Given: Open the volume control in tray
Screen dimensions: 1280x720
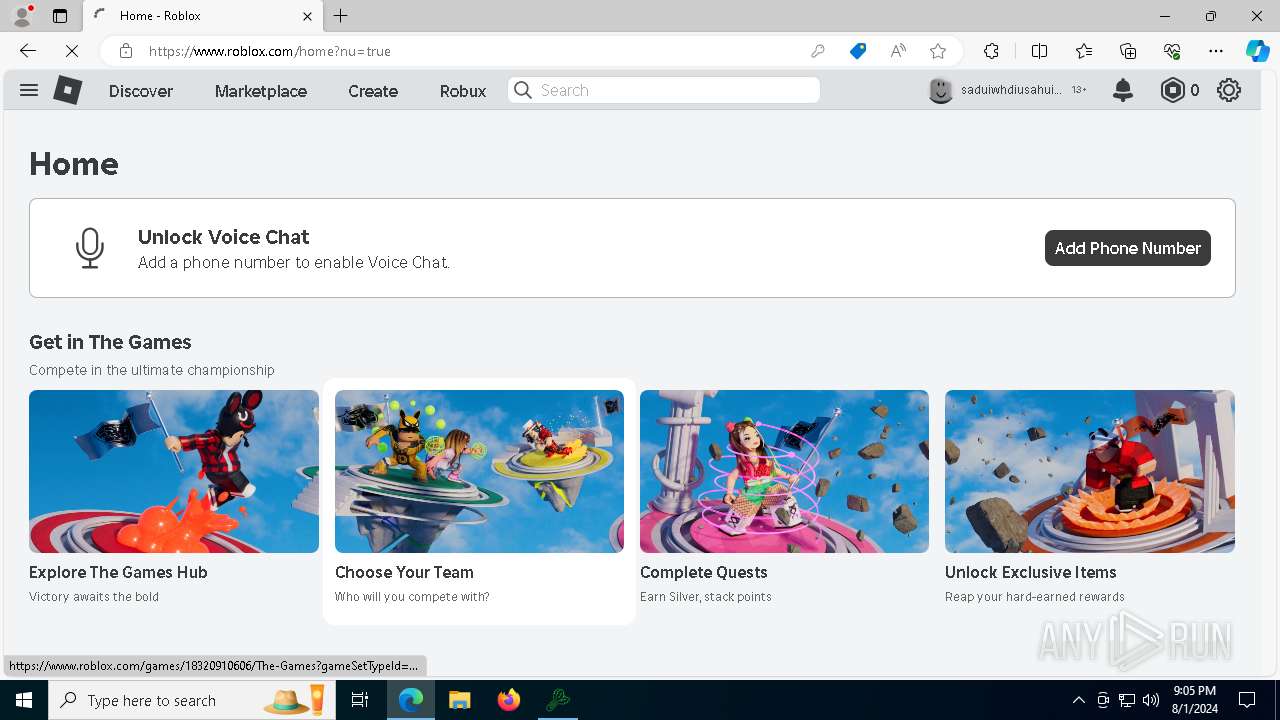Looking at the screenshot, I should (x=1151, y=700).
